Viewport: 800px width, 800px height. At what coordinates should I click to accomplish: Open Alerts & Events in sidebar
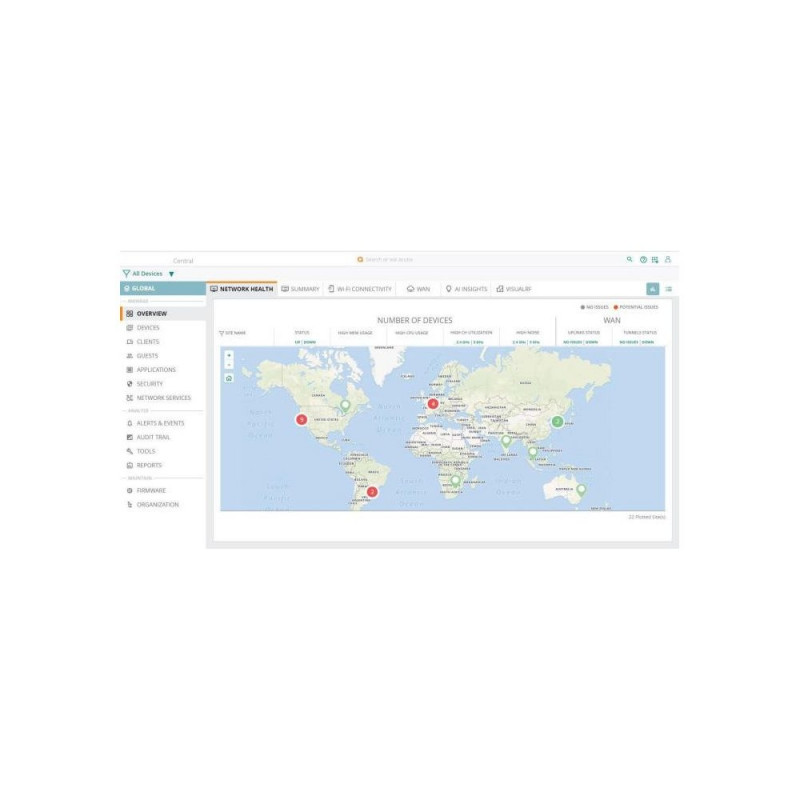(x=160, y=423)
